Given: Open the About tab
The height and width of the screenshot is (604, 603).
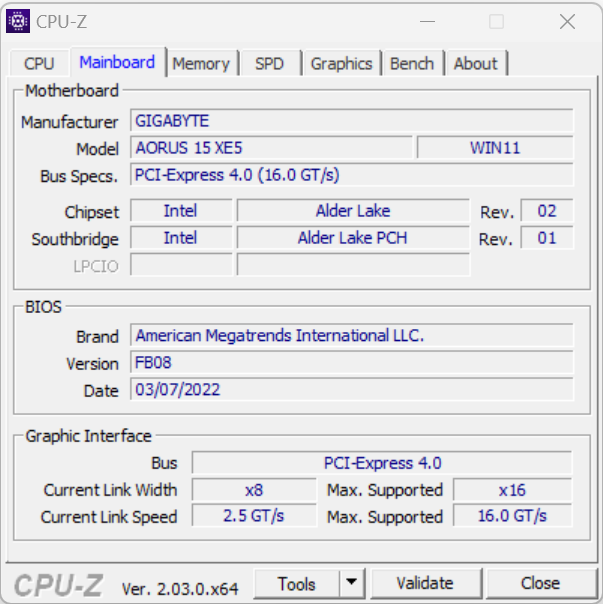Looking at the screenshot, I should [x=475, y=63].
